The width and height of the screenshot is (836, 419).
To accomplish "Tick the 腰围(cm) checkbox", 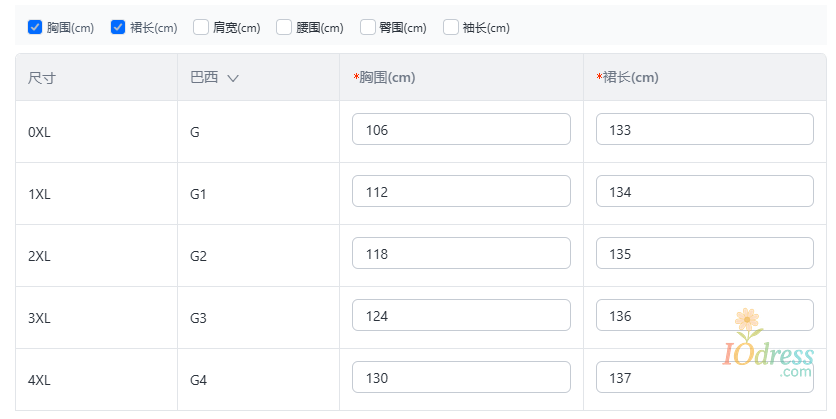I will click(284, 27).
